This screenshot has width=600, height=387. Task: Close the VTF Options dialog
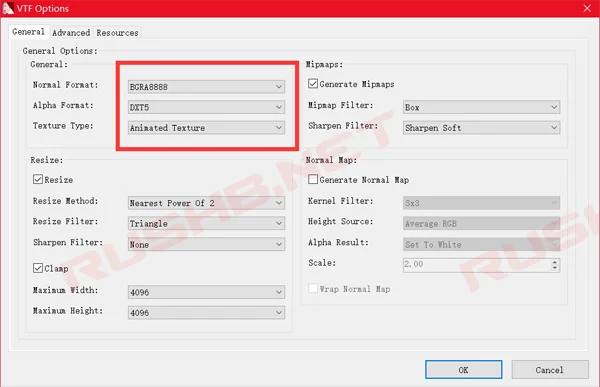click(587, 8)
